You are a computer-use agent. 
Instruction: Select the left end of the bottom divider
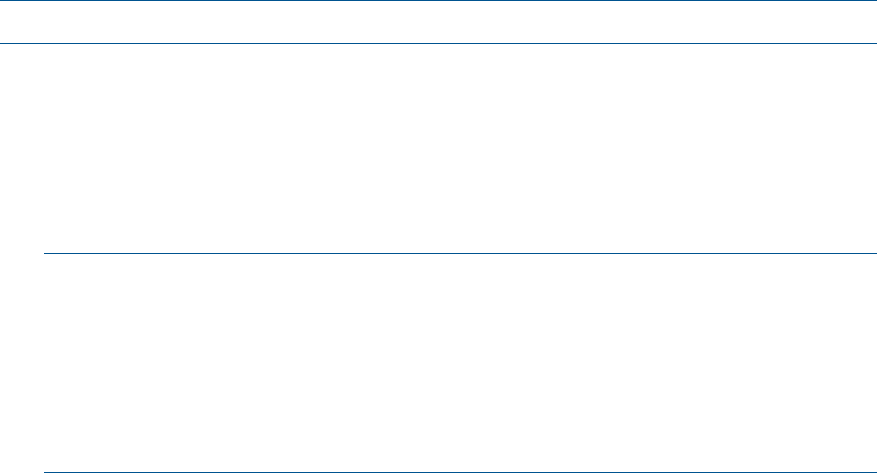(x=46, y=472)
